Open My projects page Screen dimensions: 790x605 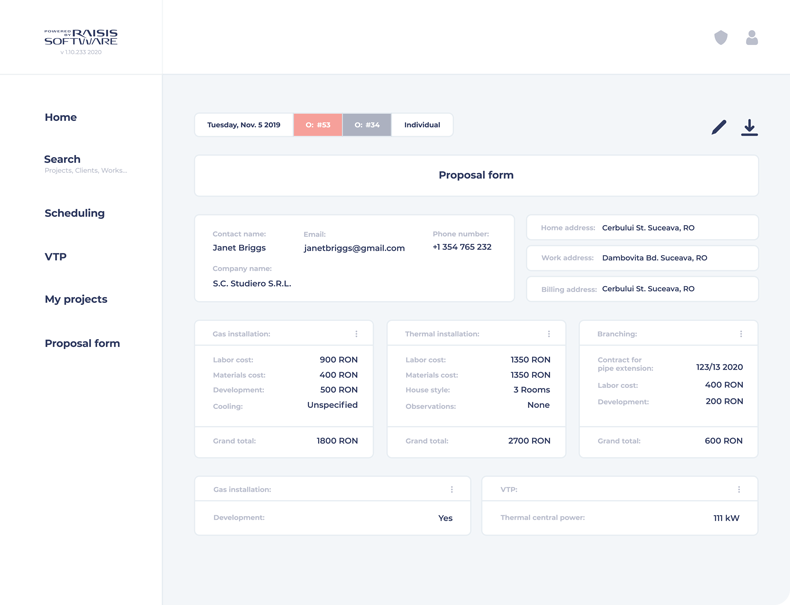click(75, 299)
